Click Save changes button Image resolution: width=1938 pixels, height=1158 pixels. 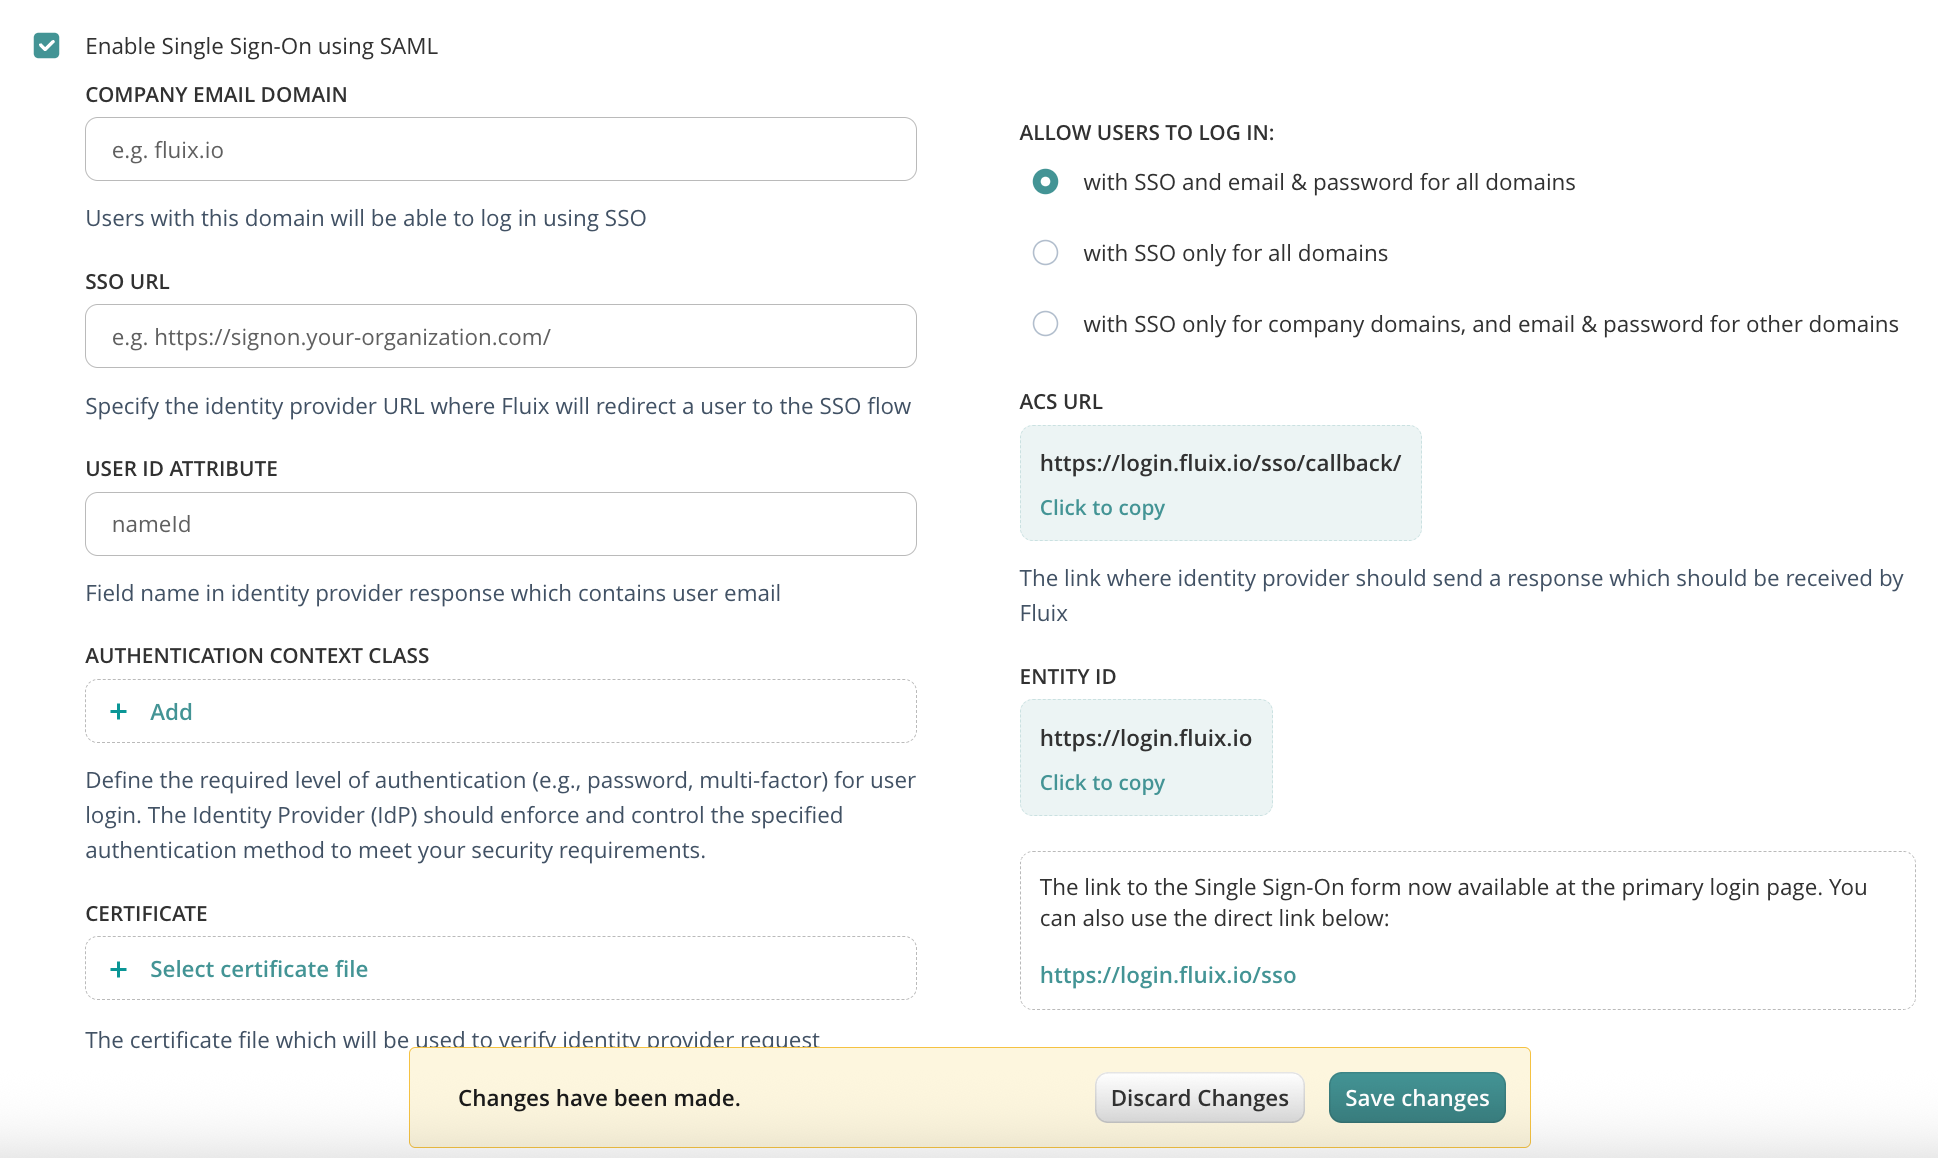point(1416,1098)
